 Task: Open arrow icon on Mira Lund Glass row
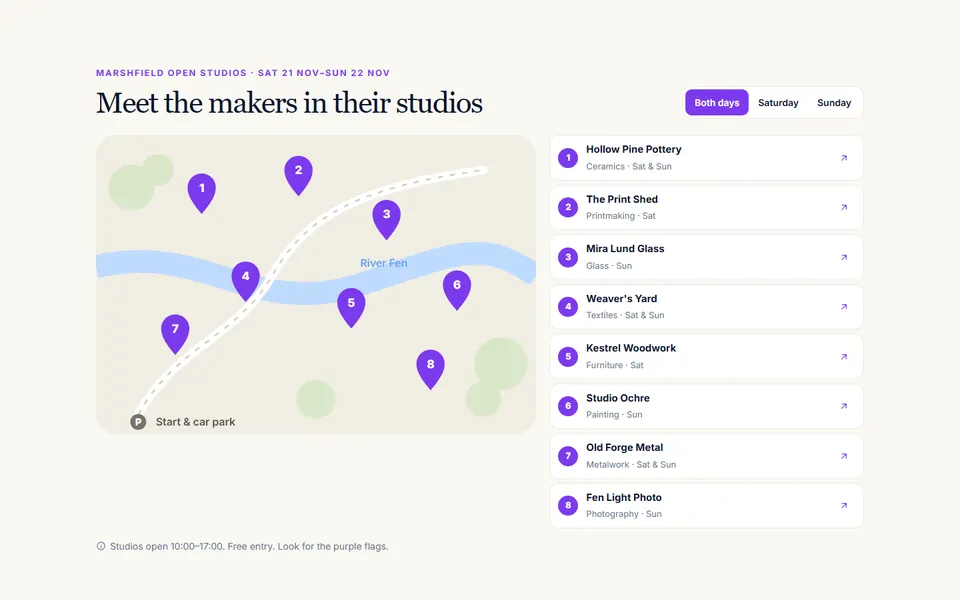pyautogui.click(x=844, y=257)
